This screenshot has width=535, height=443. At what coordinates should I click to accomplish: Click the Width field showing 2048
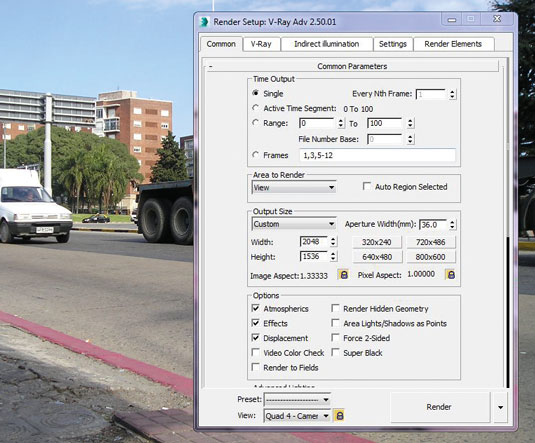pos(314,242)
